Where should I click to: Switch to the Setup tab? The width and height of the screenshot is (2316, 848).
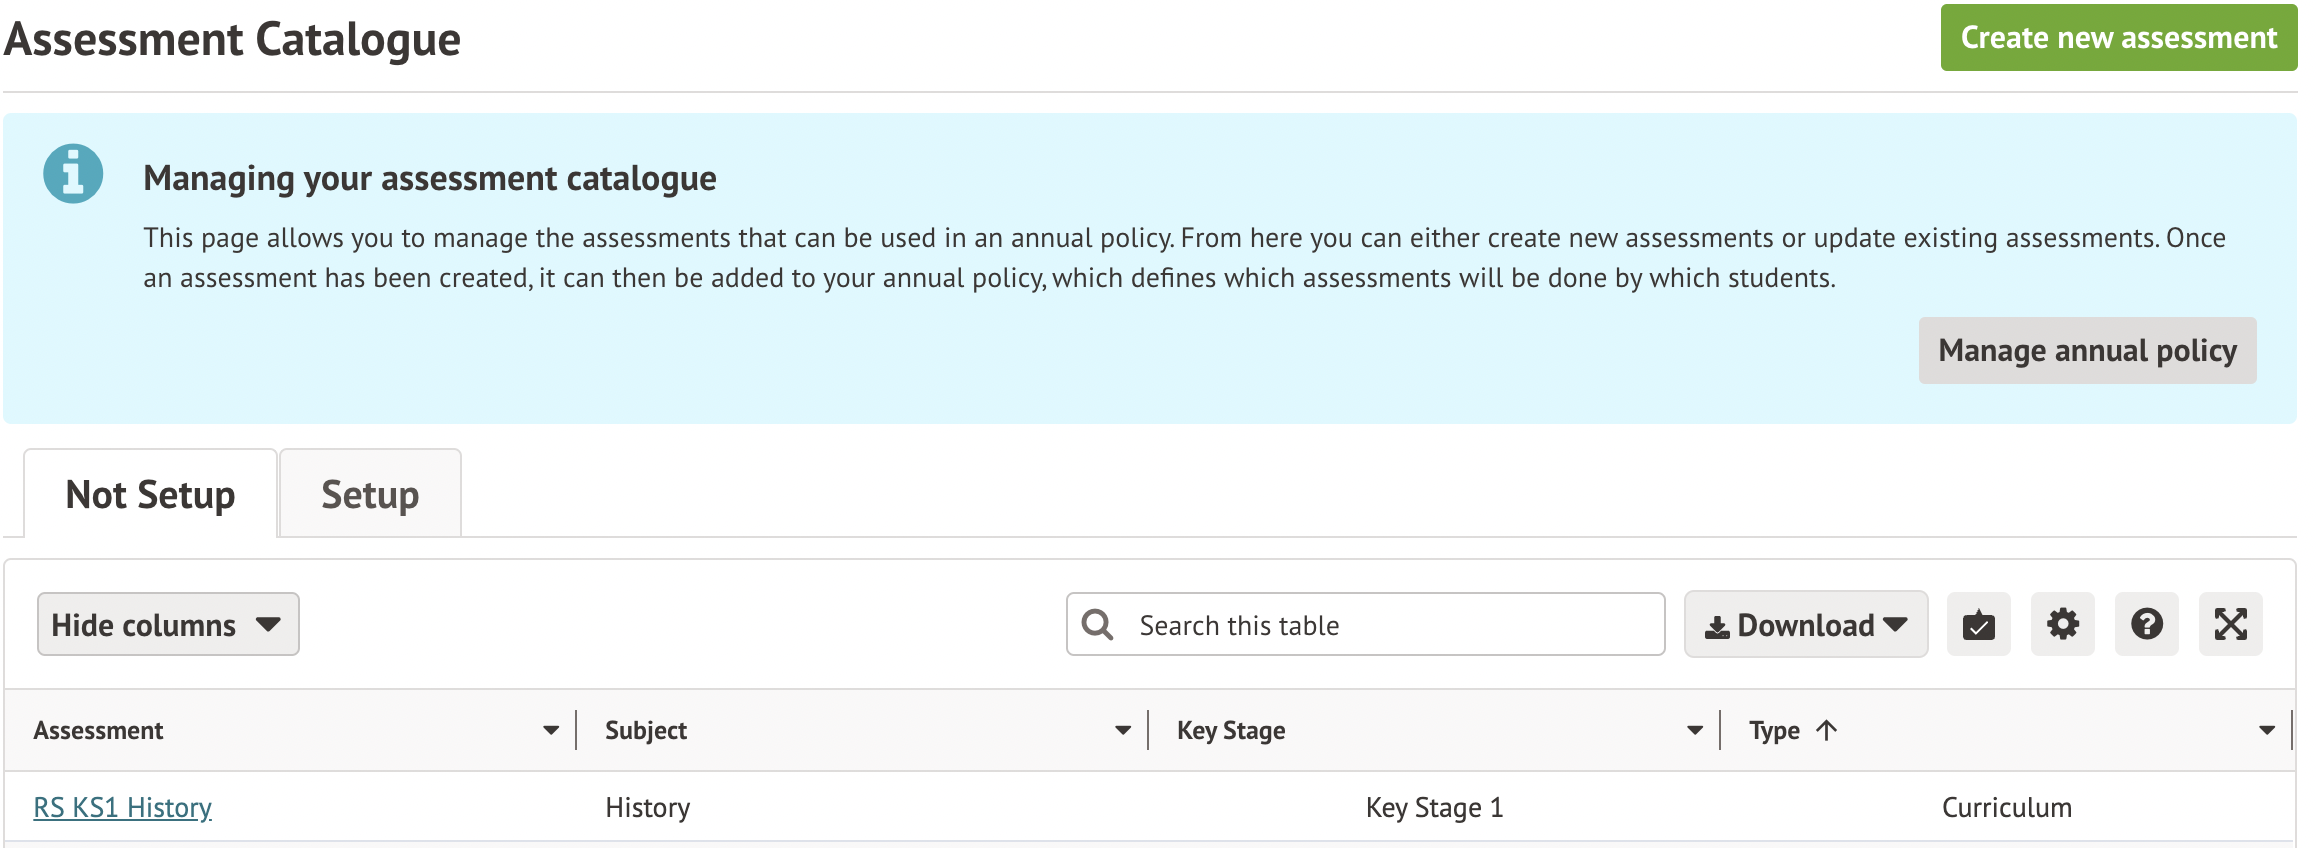[x=370, y=495]
